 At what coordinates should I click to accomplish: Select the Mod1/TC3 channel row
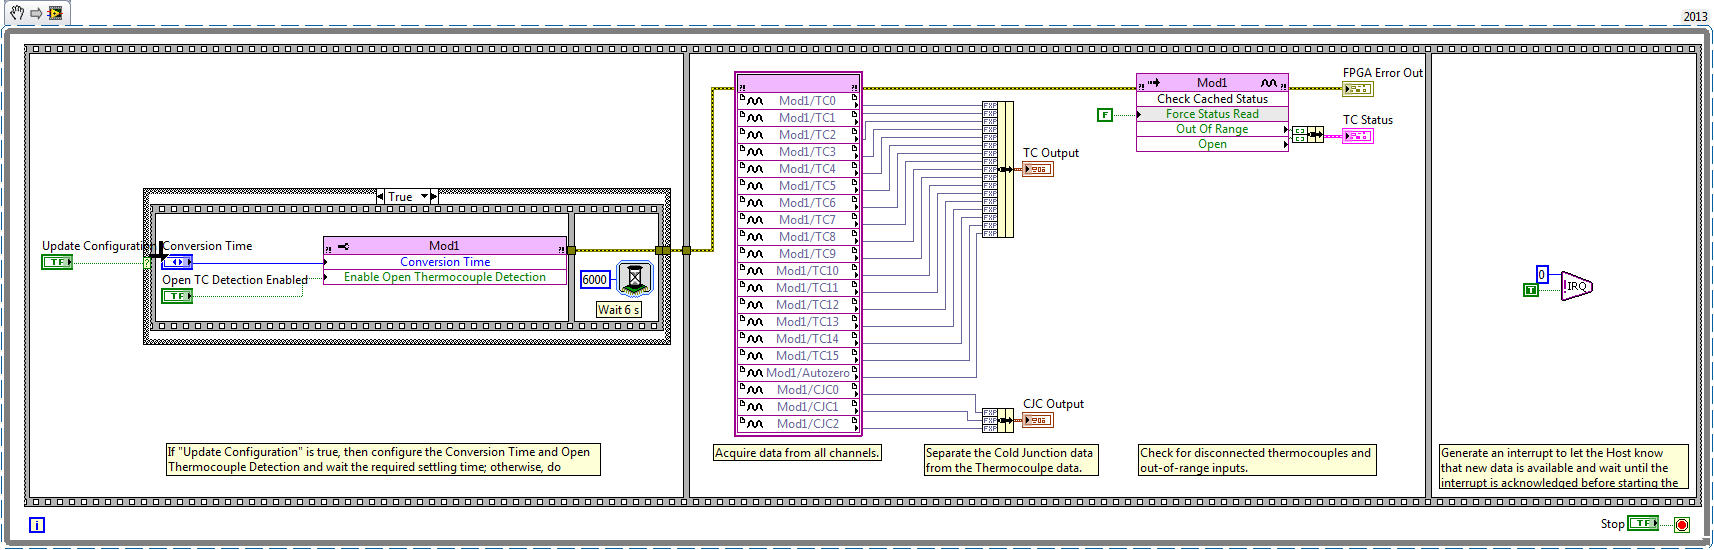tap(798, 151)
